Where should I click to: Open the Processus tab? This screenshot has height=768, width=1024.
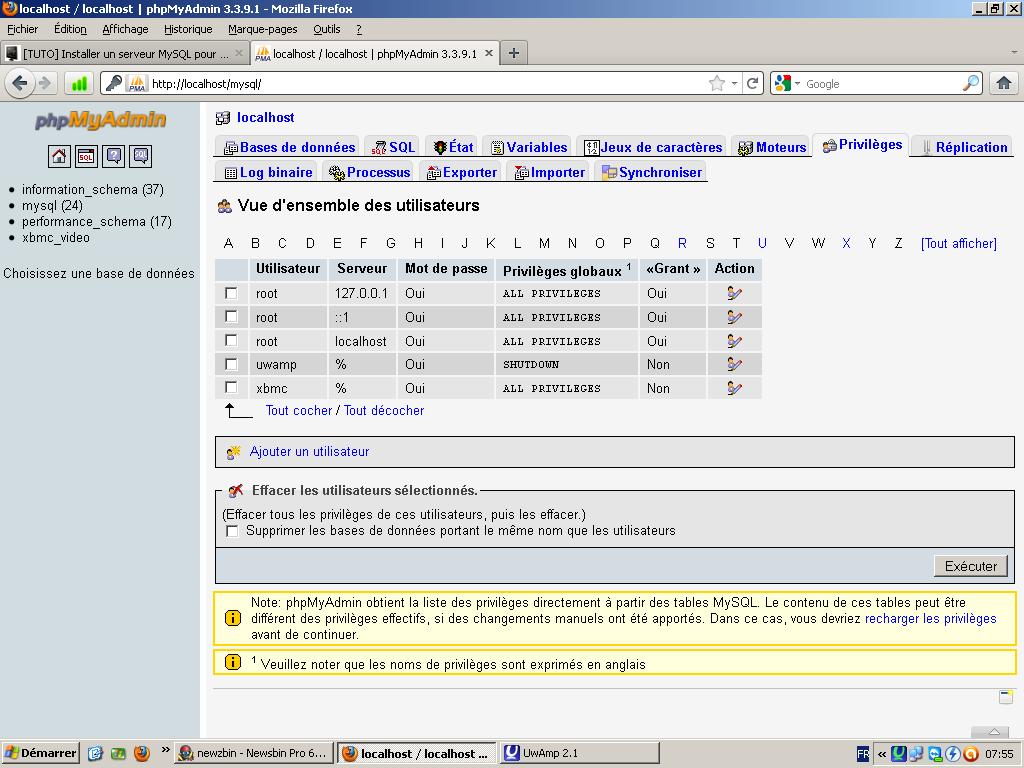pos(370,172)
